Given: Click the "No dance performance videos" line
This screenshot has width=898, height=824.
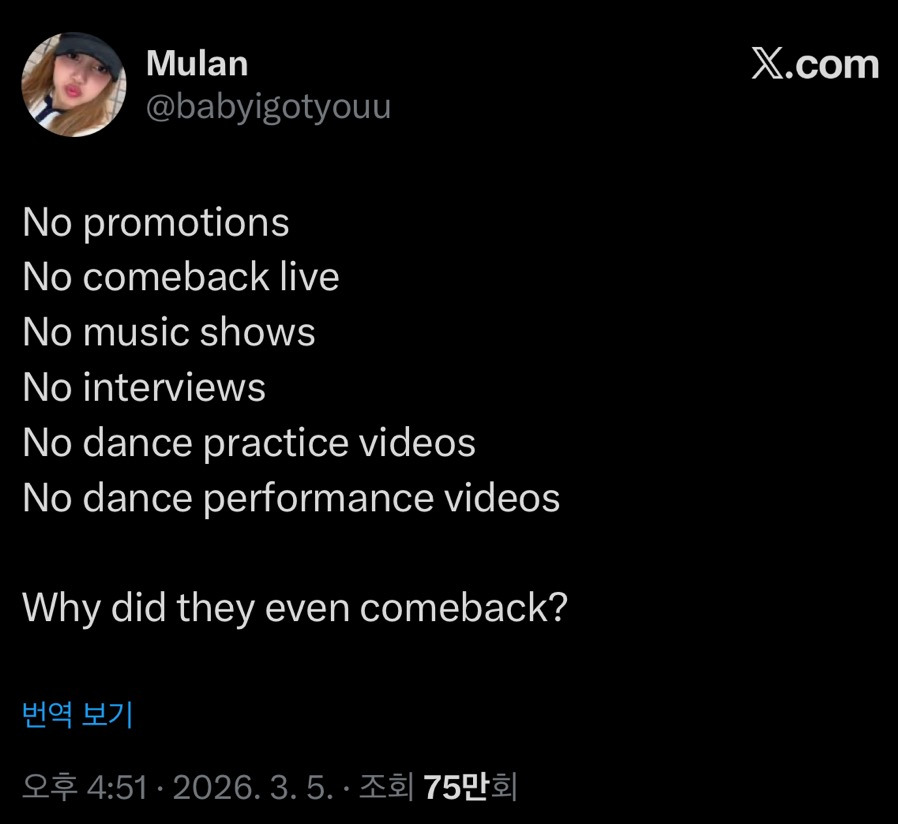Looking at the screenshot, I should tap(291, 497).
